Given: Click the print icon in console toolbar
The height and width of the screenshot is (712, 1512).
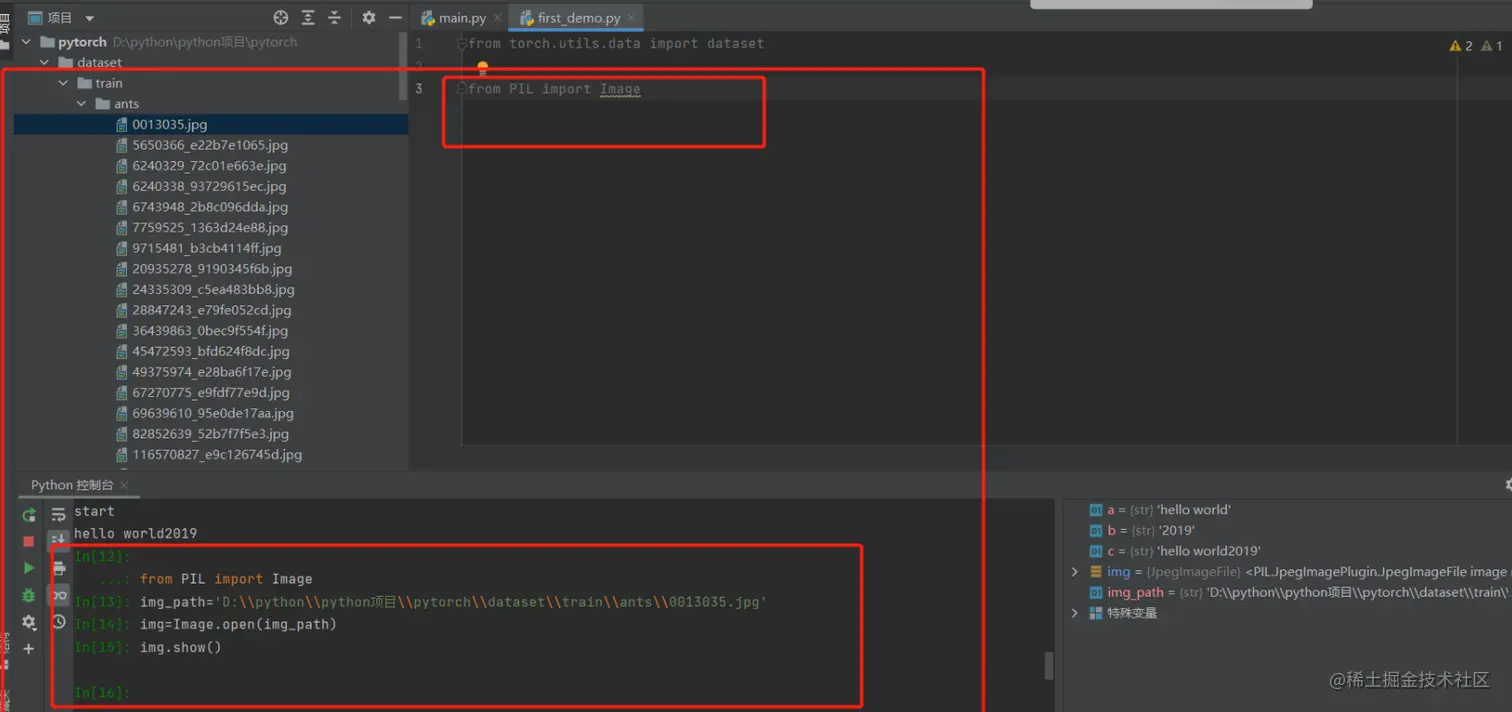Looking at the screenshot, I should coord(59,568).
